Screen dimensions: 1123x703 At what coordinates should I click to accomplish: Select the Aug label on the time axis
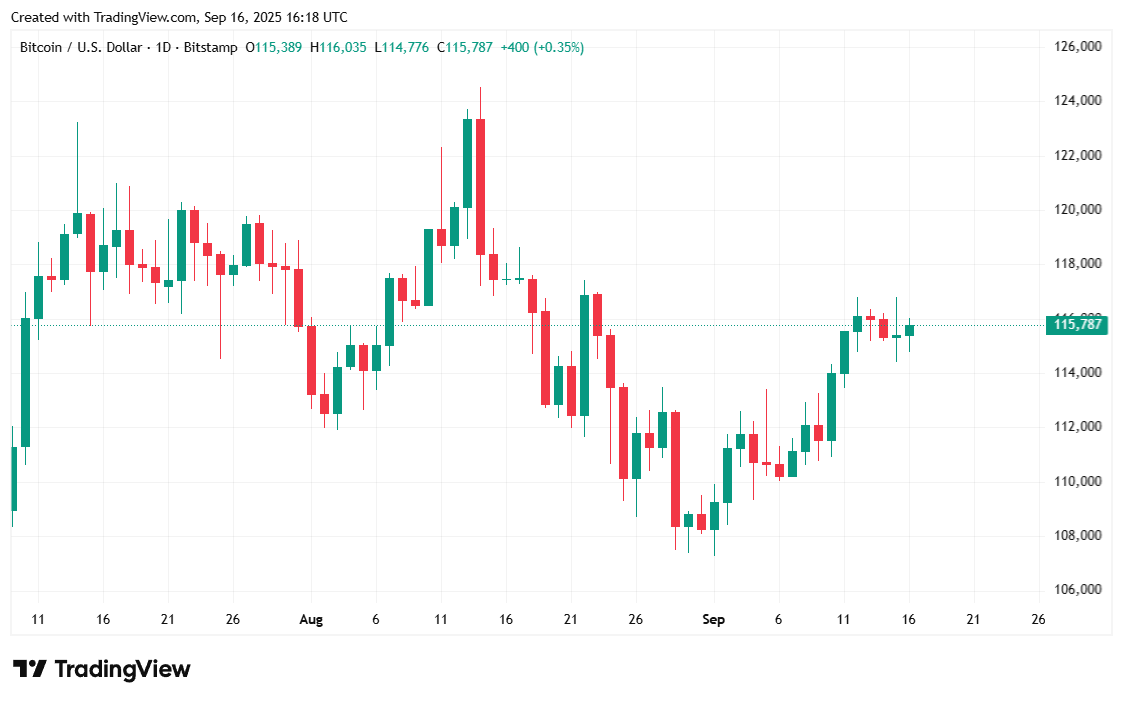pos(311,620)
